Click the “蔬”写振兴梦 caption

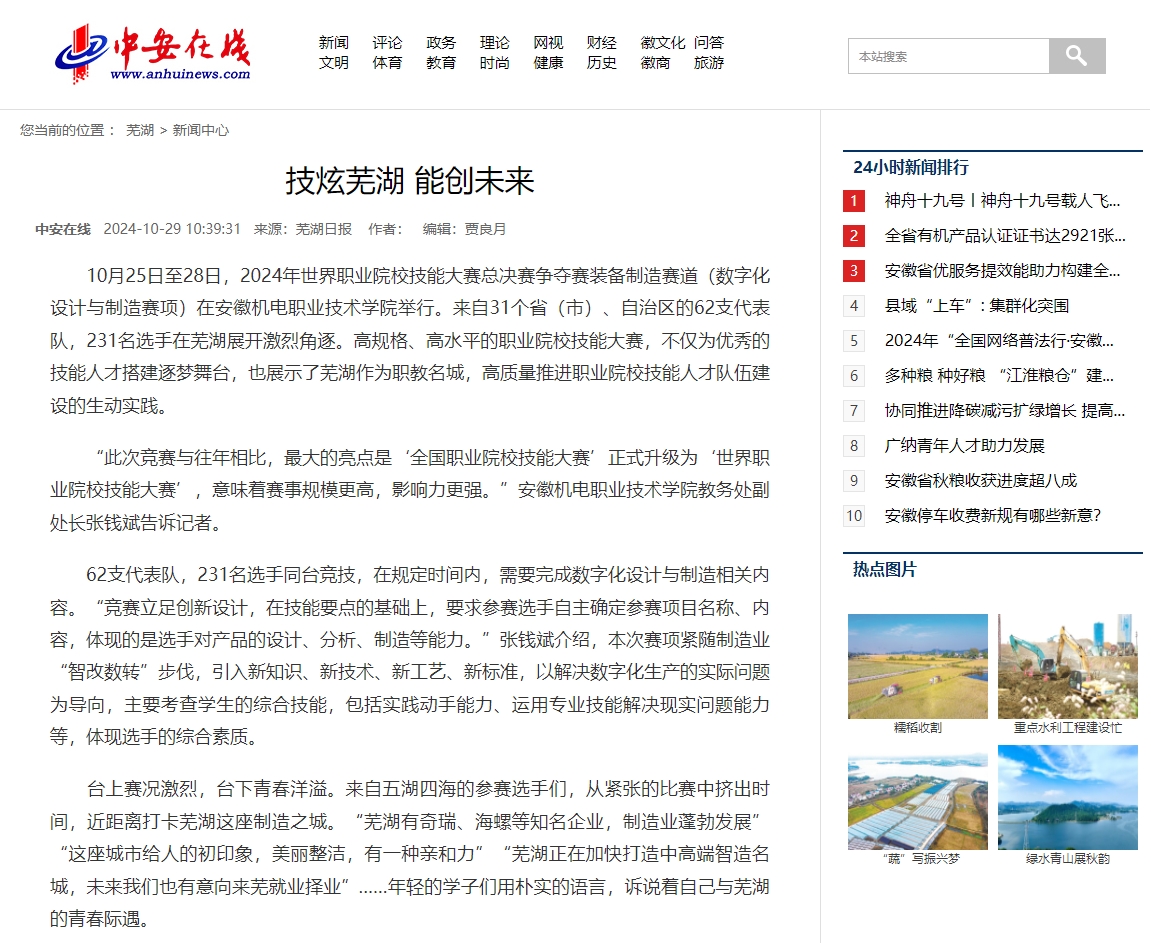921,859
